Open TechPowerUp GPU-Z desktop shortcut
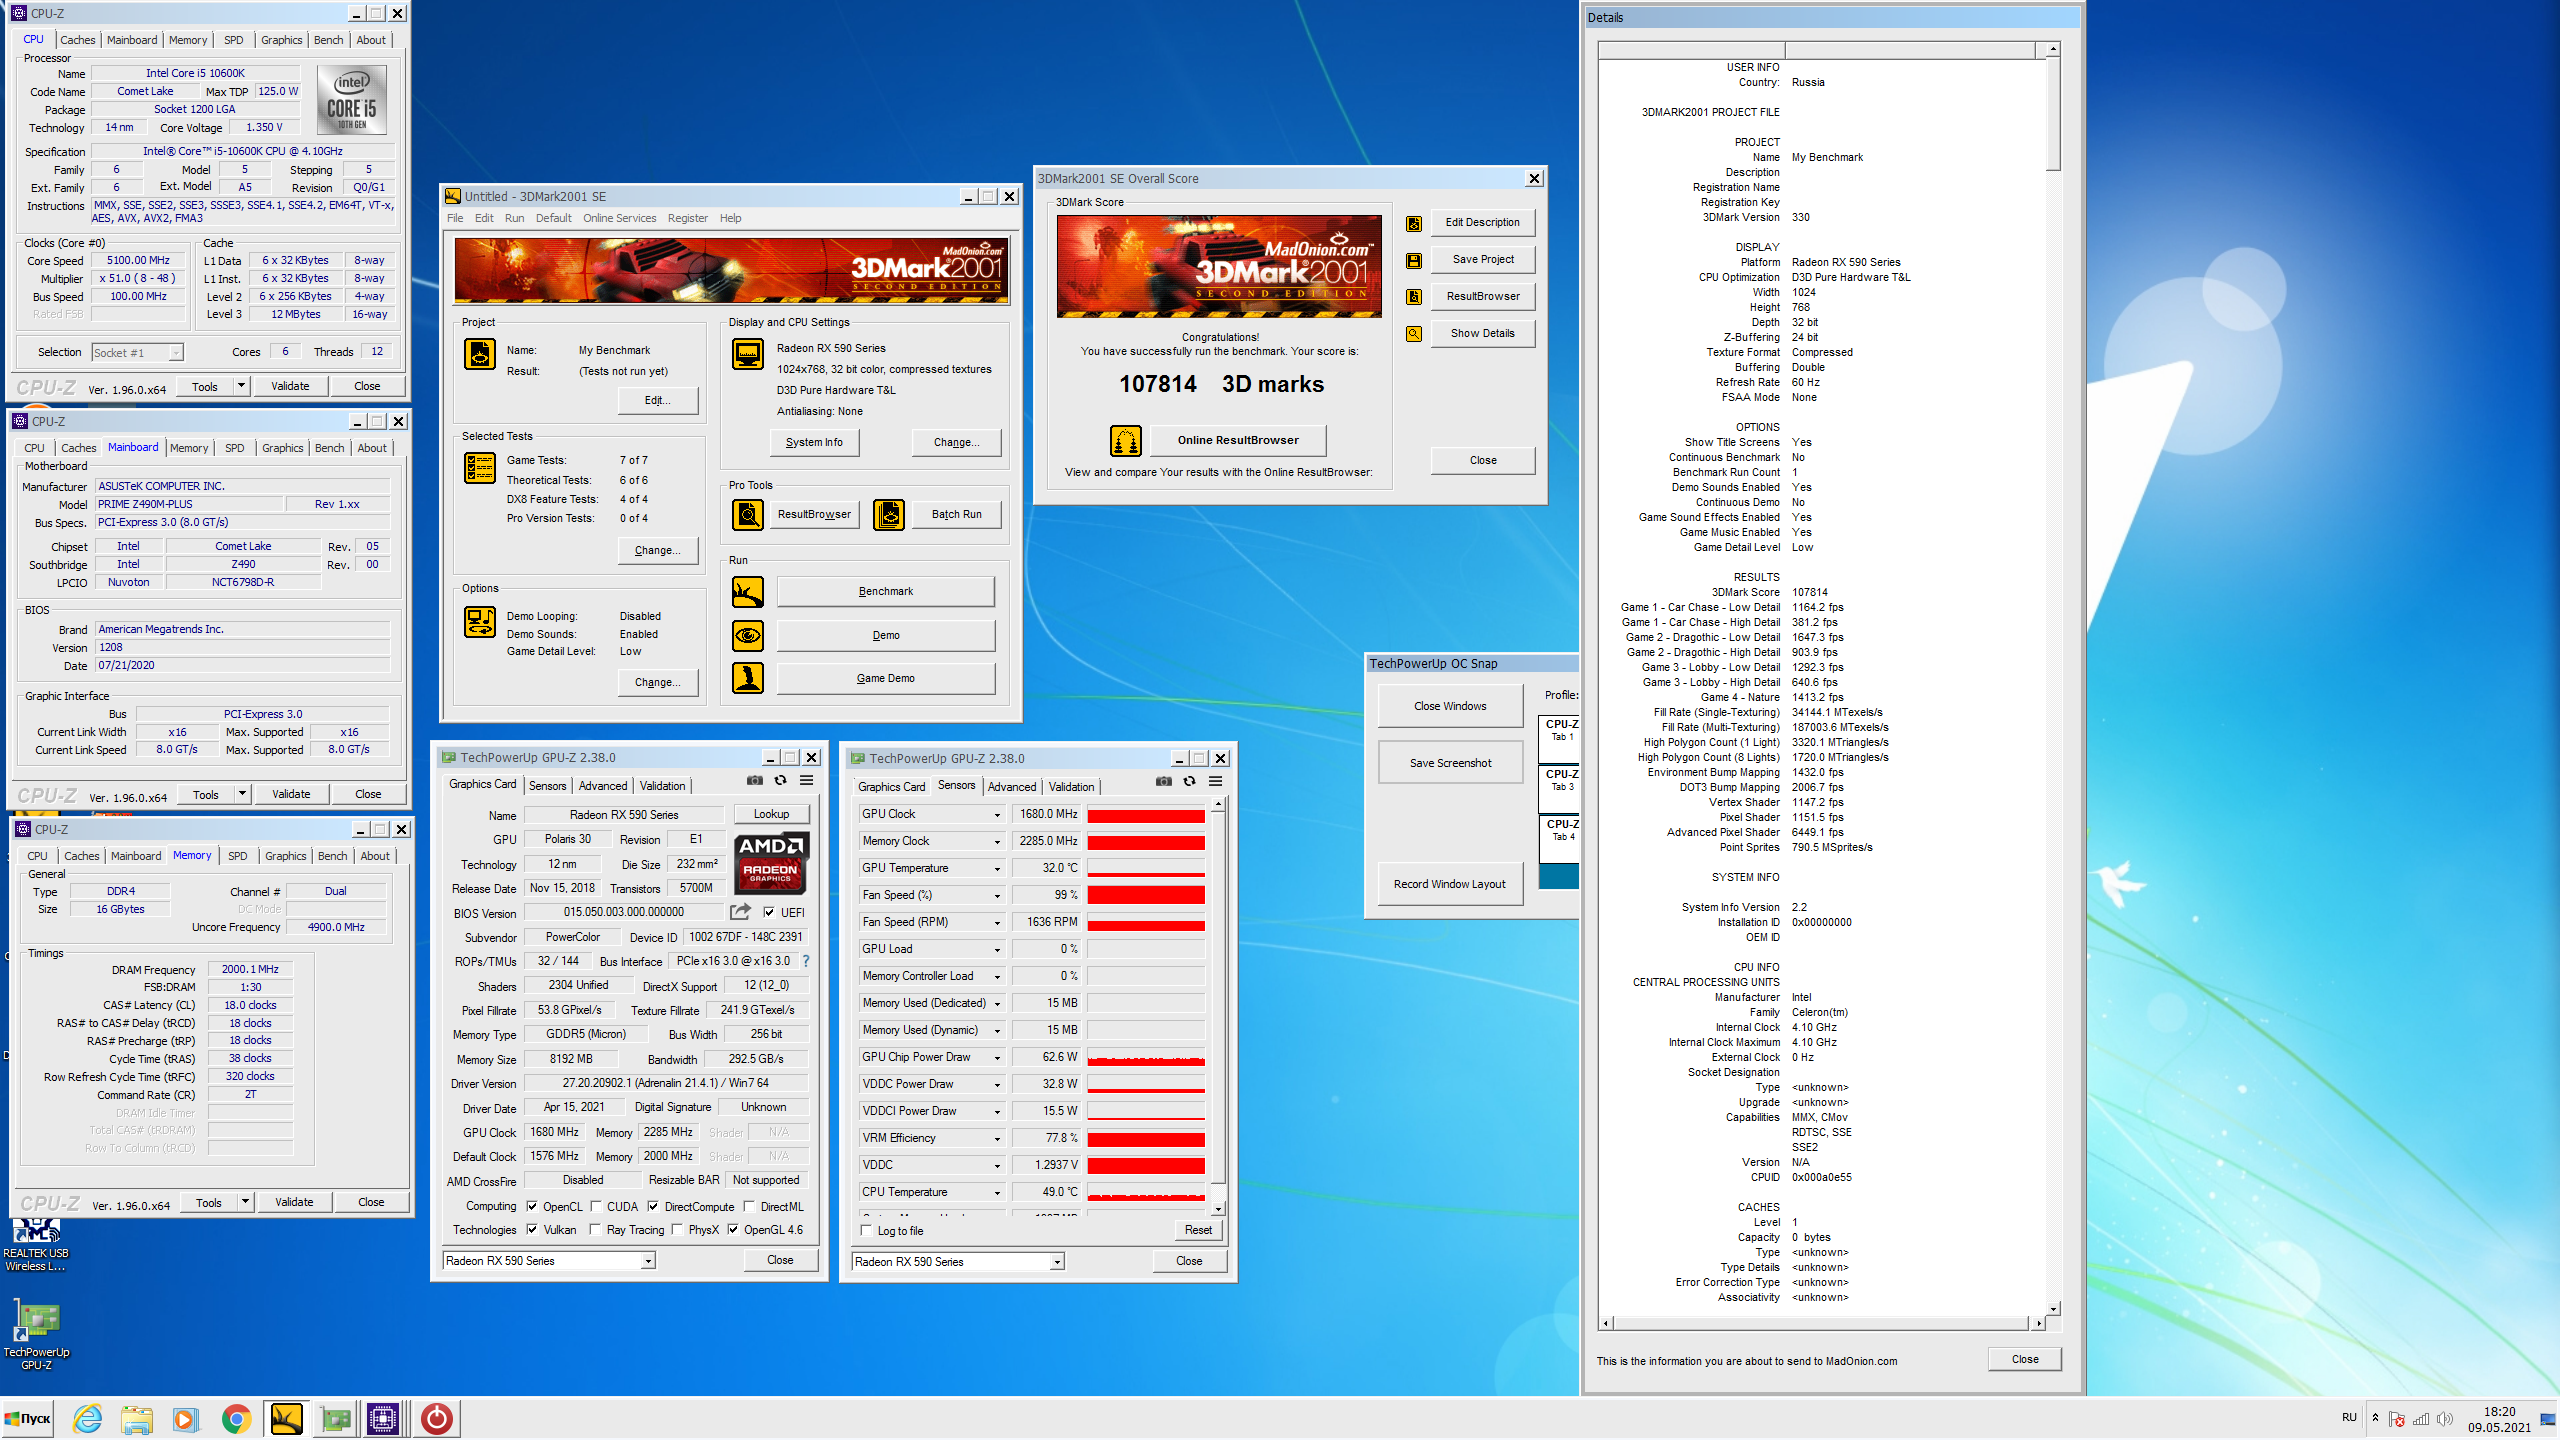The height and width of the screenshot is (1440, 2560). (36, 1334)
